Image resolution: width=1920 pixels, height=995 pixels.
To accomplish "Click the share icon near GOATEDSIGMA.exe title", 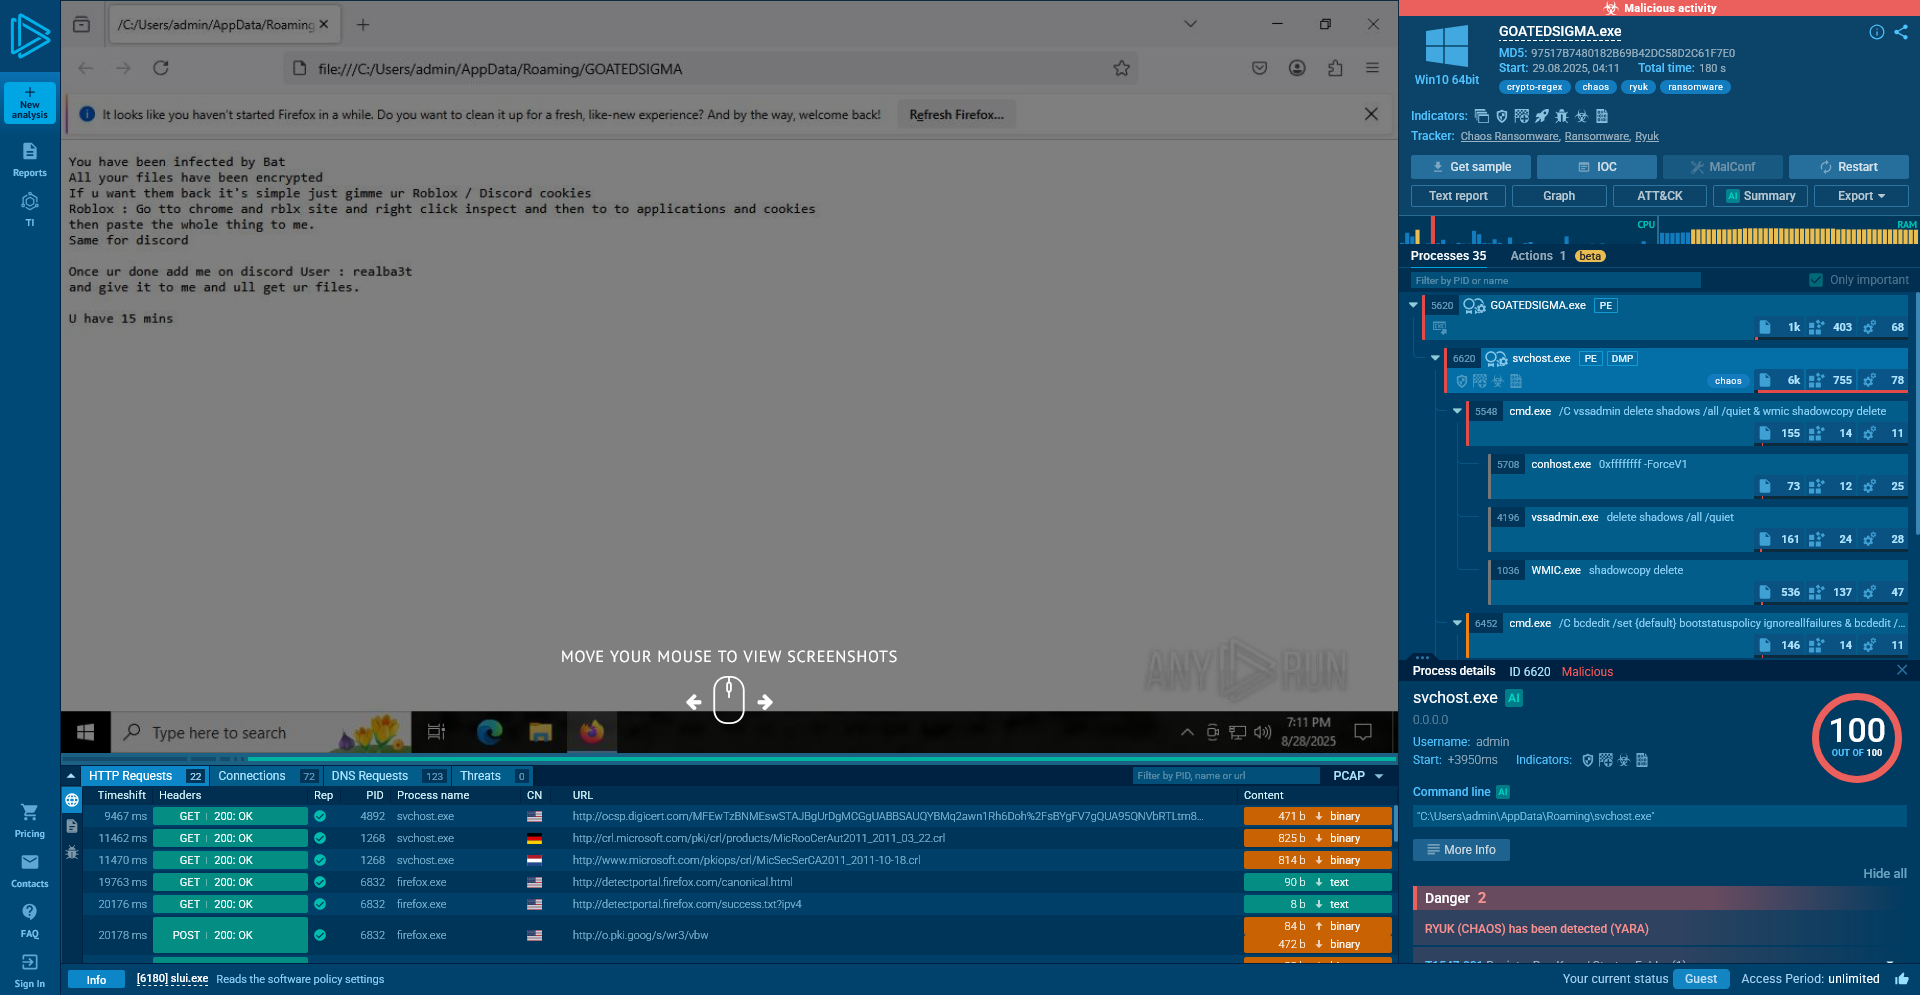I will tap(1901, 32).
